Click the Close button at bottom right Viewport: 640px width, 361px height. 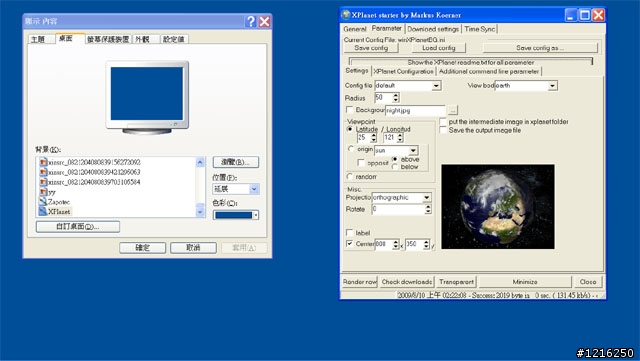(588, 282)
